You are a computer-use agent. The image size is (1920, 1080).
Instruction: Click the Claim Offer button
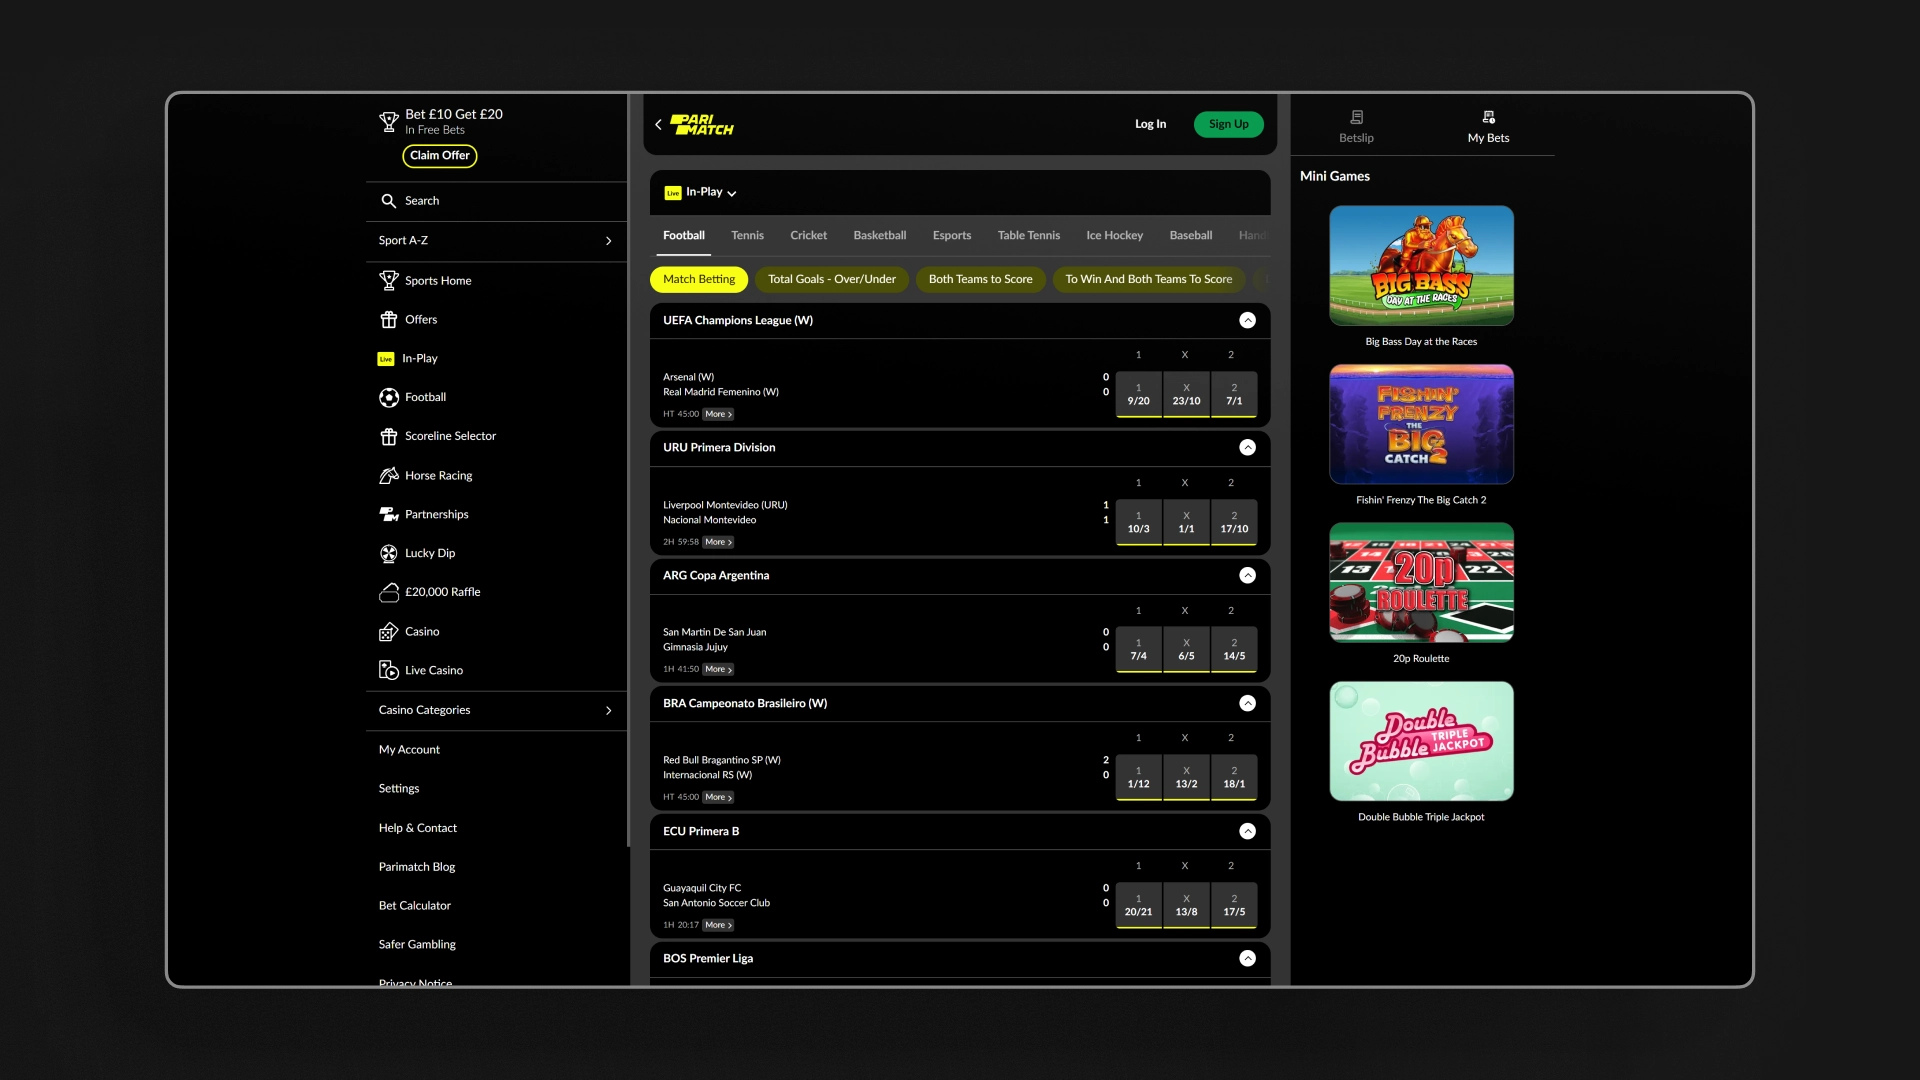click(439, 156)
